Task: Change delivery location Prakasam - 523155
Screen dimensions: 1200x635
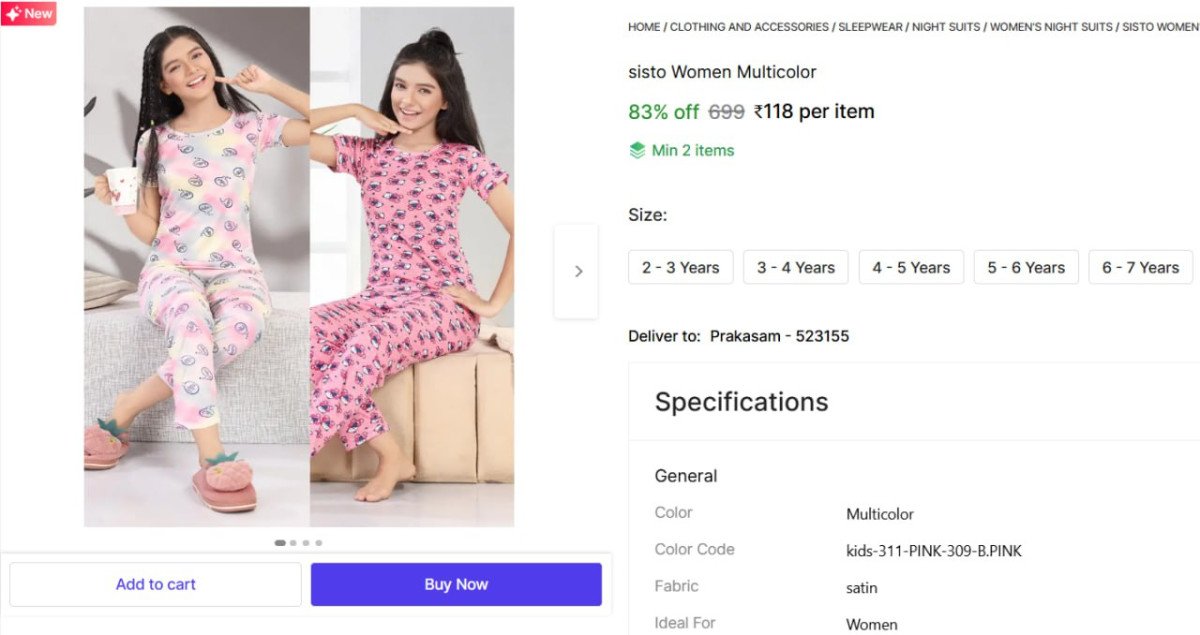Action: 779,336
